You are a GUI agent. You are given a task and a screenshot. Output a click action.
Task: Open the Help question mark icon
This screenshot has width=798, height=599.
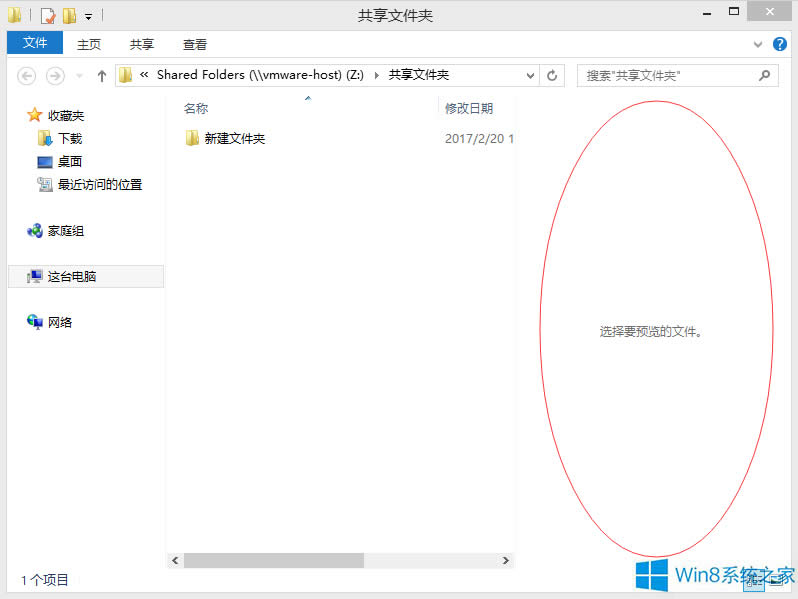pos(780,44)
